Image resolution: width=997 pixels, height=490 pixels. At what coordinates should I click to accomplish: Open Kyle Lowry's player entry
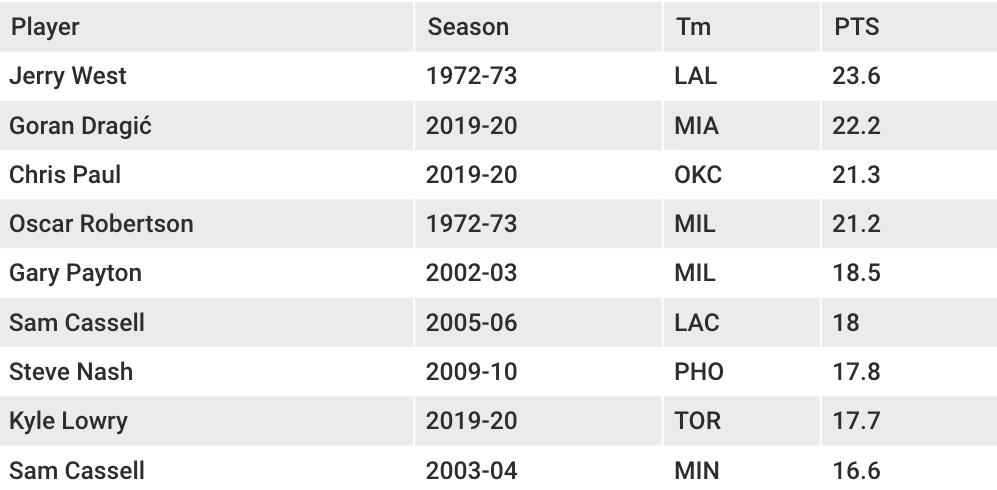68,421
